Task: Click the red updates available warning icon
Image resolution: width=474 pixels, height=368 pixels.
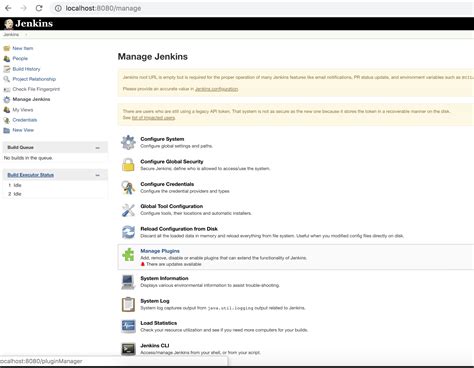Action: click(x=143, y=264)
